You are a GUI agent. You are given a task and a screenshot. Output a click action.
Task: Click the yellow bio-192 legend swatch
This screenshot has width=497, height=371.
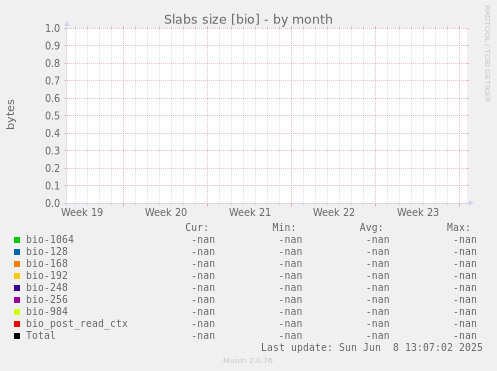[17, 276]
